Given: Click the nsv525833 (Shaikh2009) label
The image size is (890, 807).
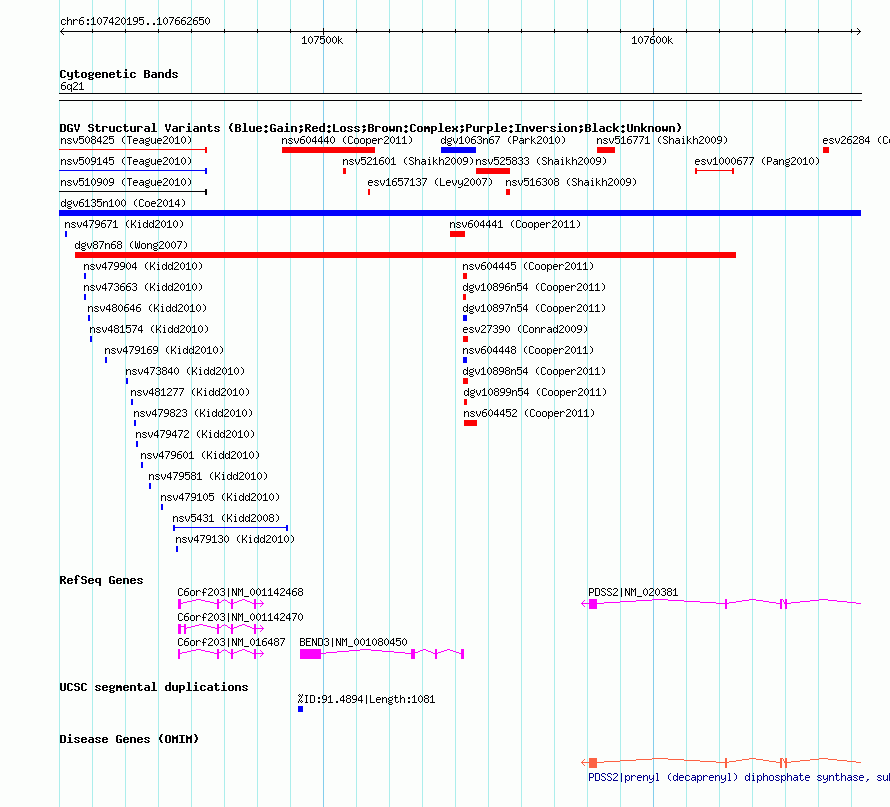Looking at the screenshot, I should (541, 161).
